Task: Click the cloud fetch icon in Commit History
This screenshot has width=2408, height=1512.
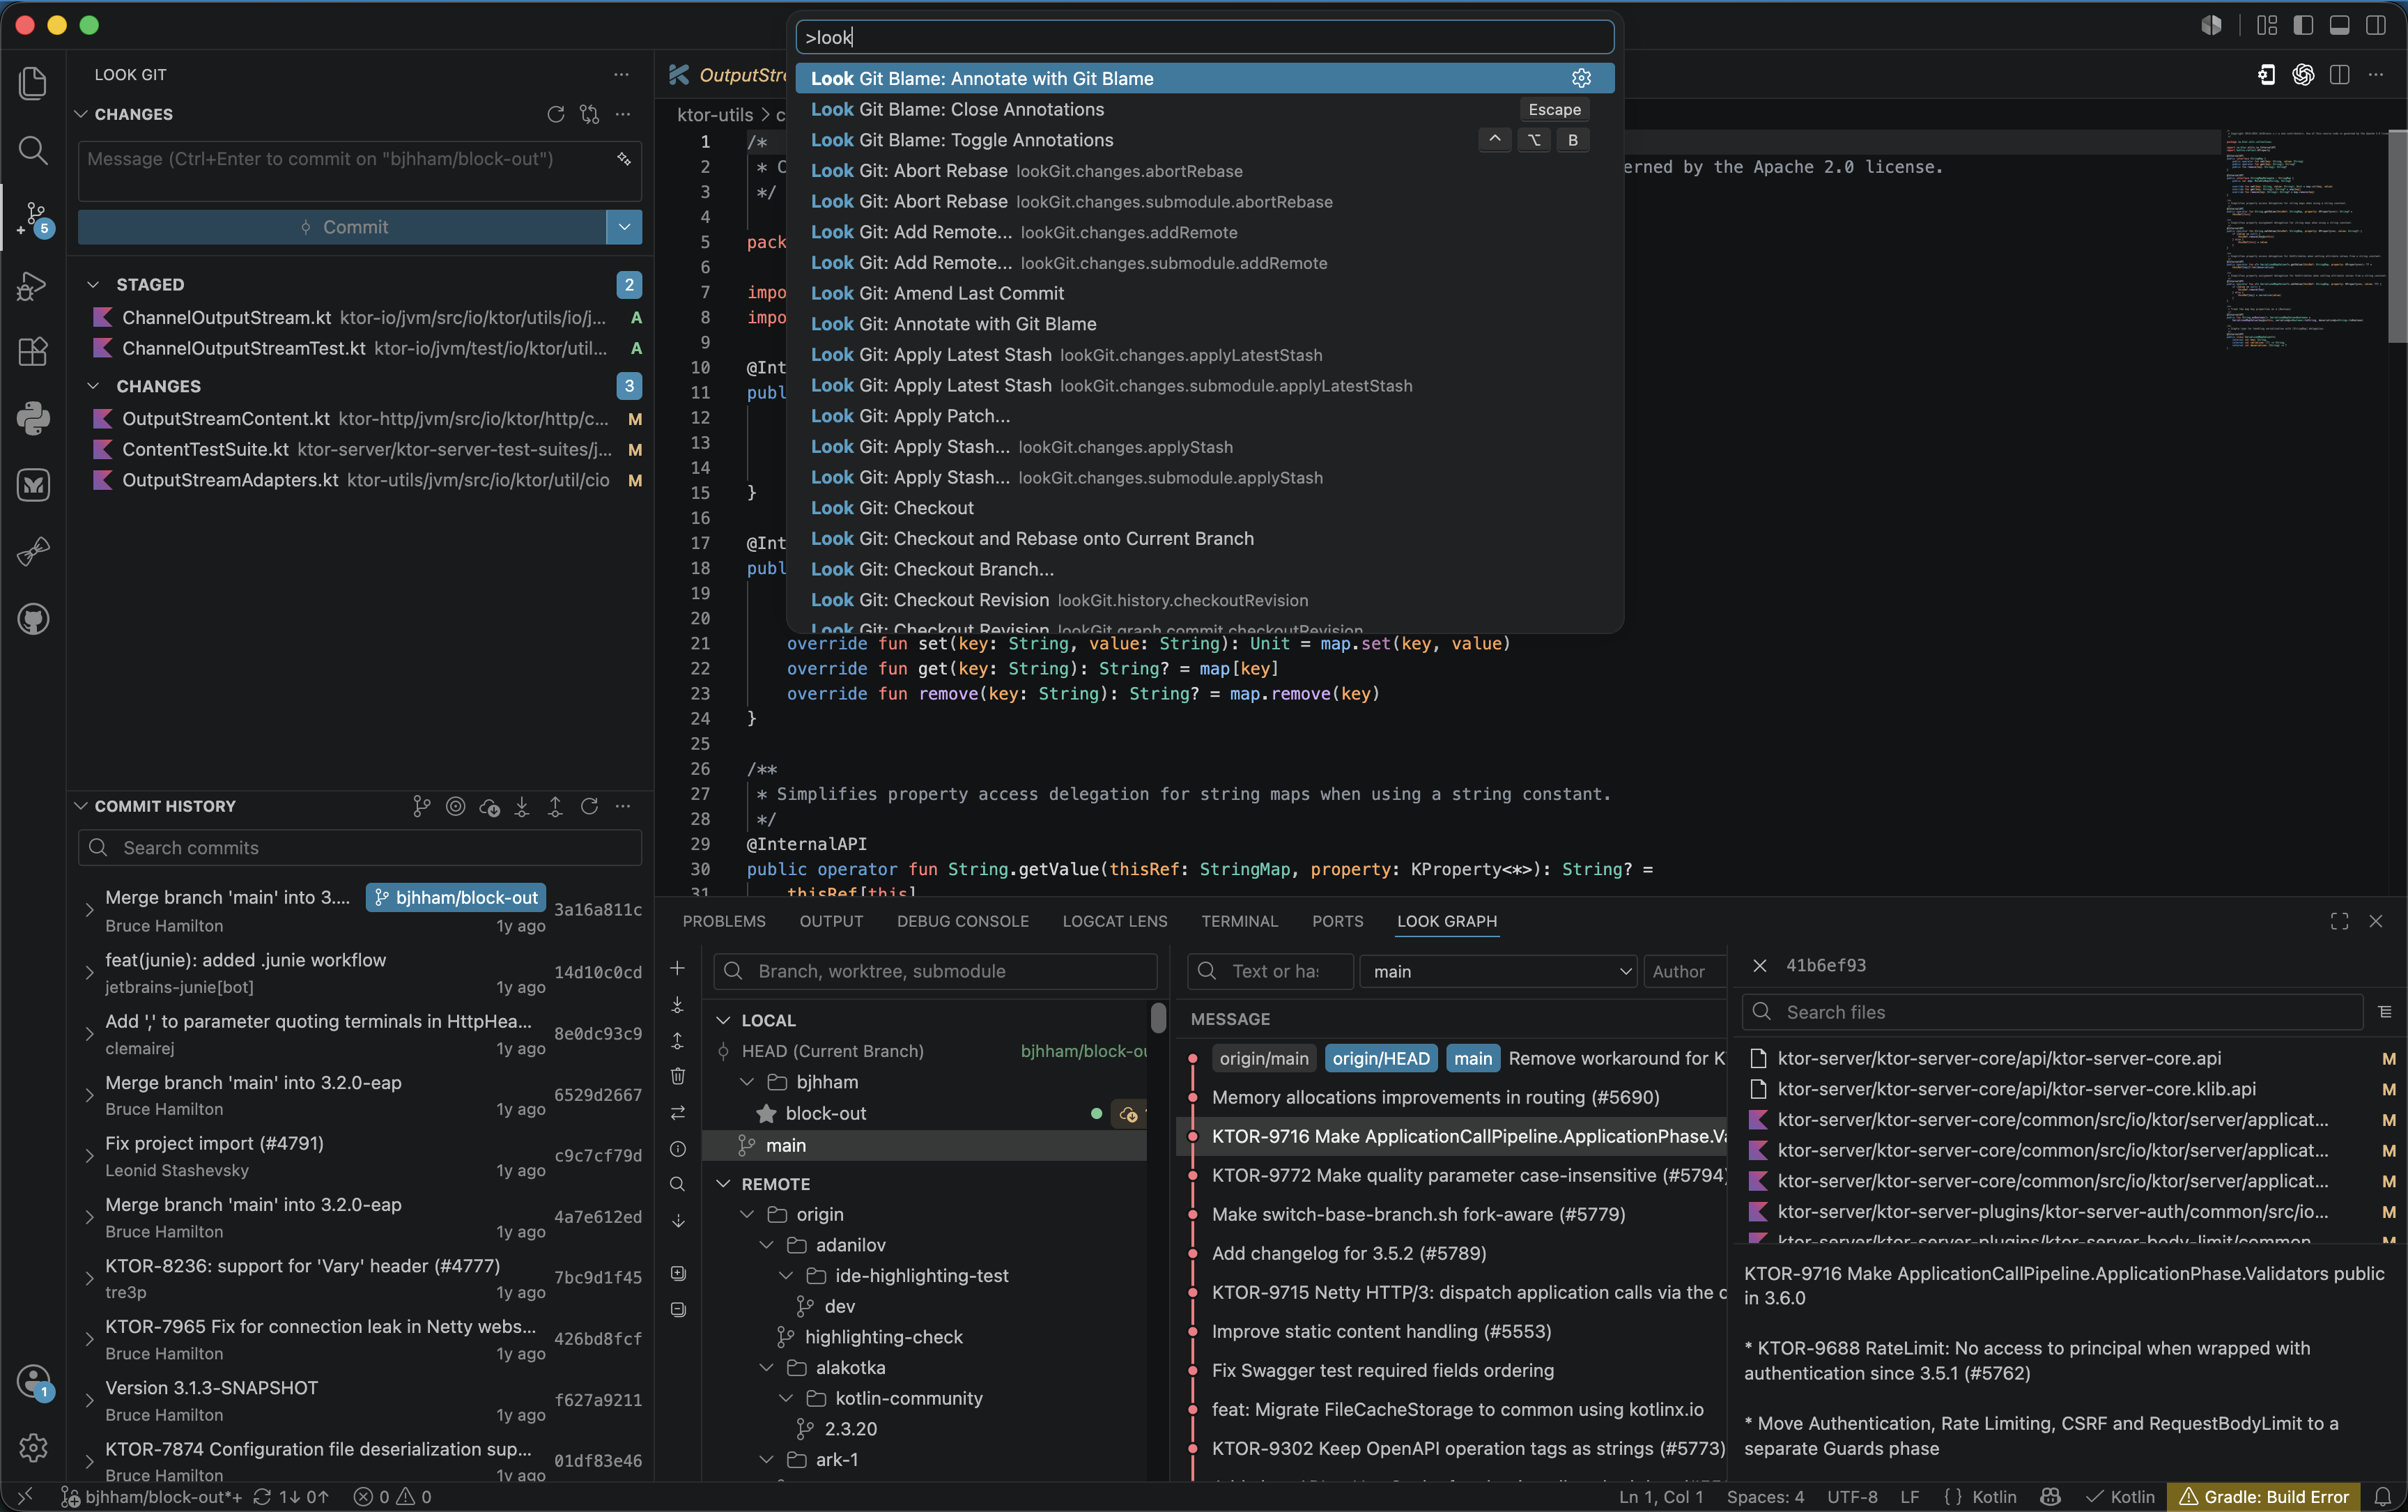Action: [x=489, y=806]
